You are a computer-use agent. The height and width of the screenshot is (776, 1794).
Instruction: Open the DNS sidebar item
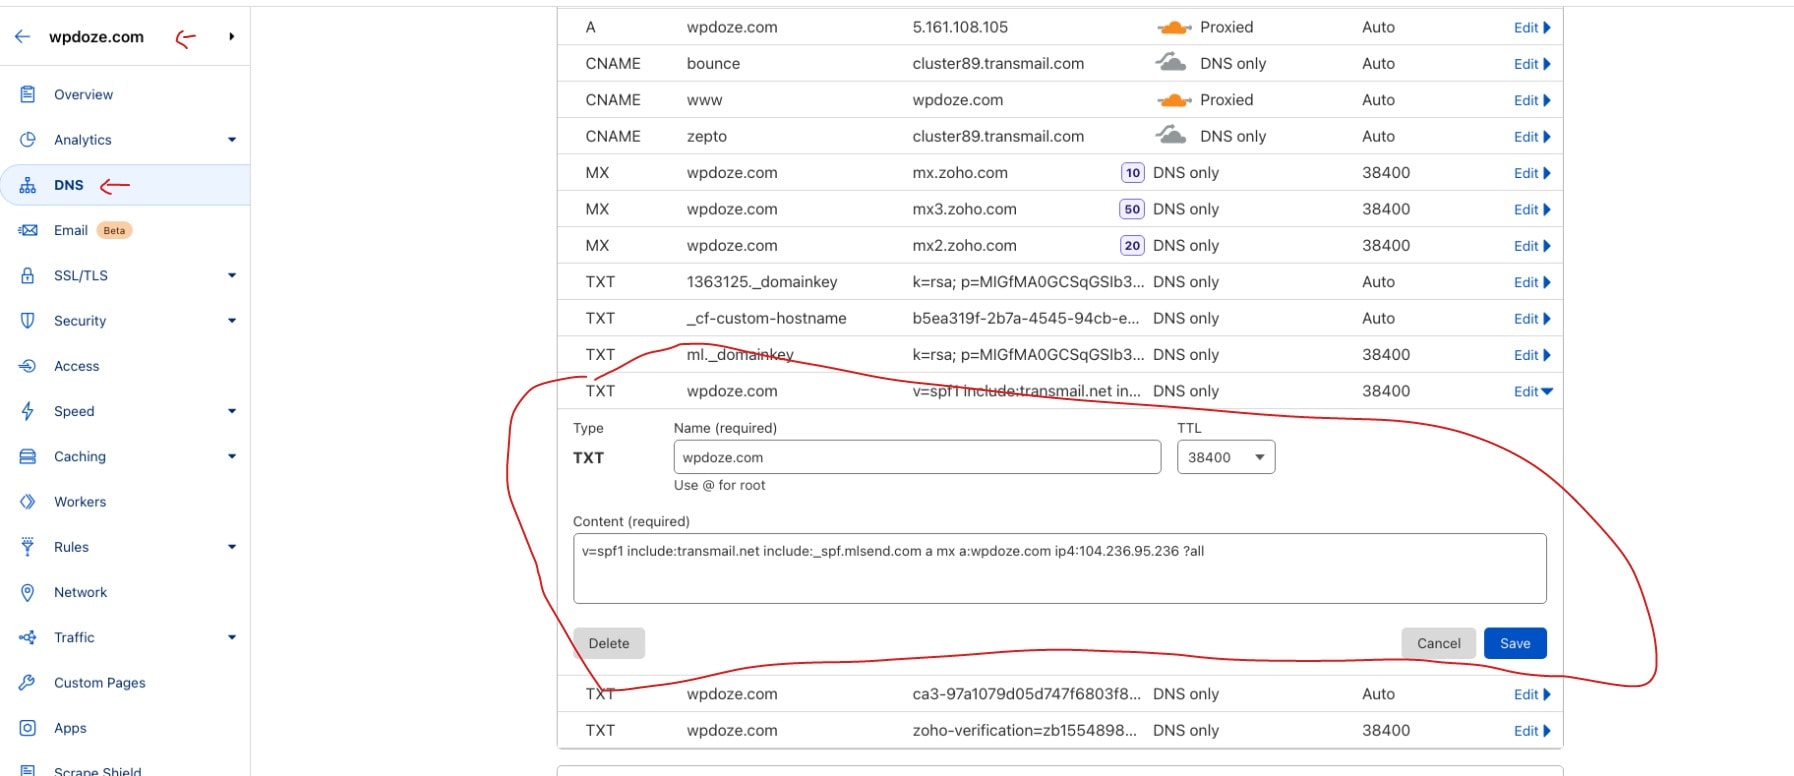[69, 185]
